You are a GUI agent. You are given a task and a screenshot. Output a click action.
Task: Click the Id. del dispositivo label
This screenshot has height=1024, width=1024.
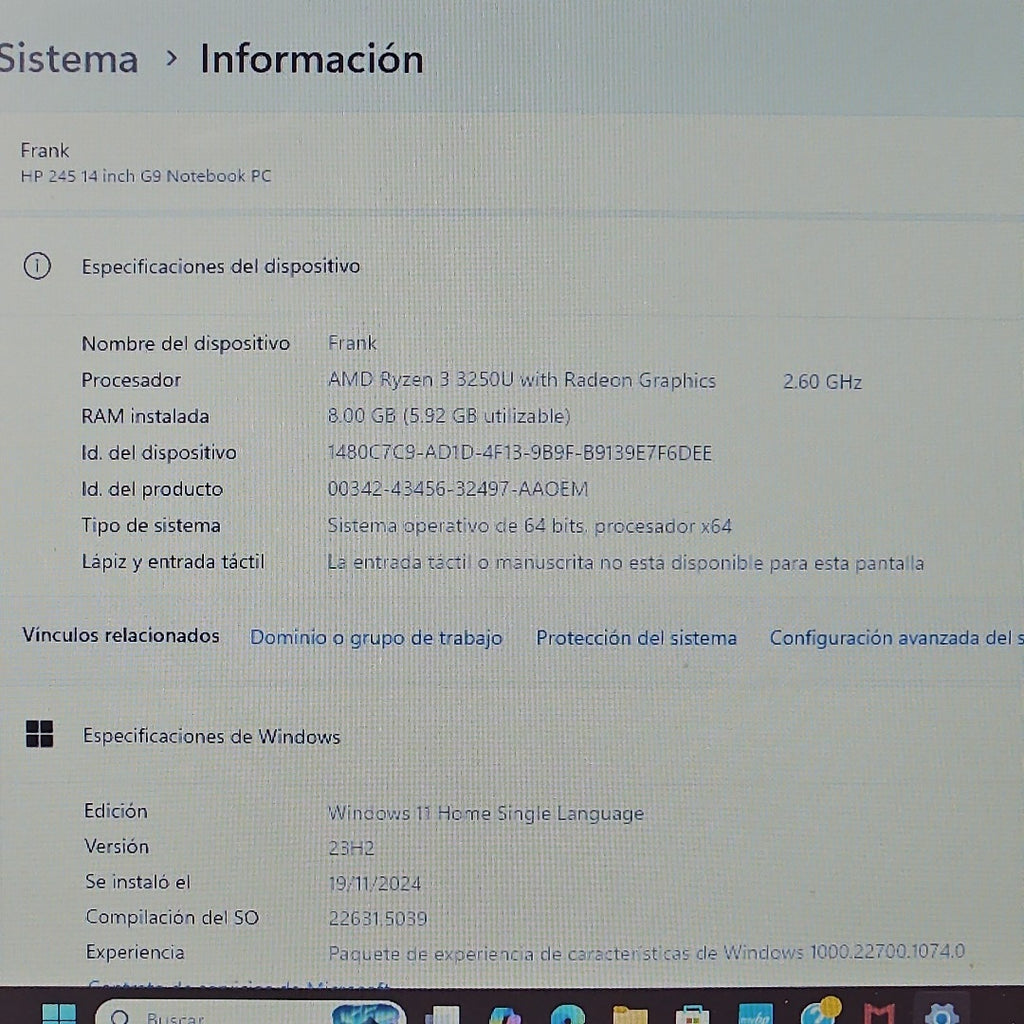(x=159, y=453)
